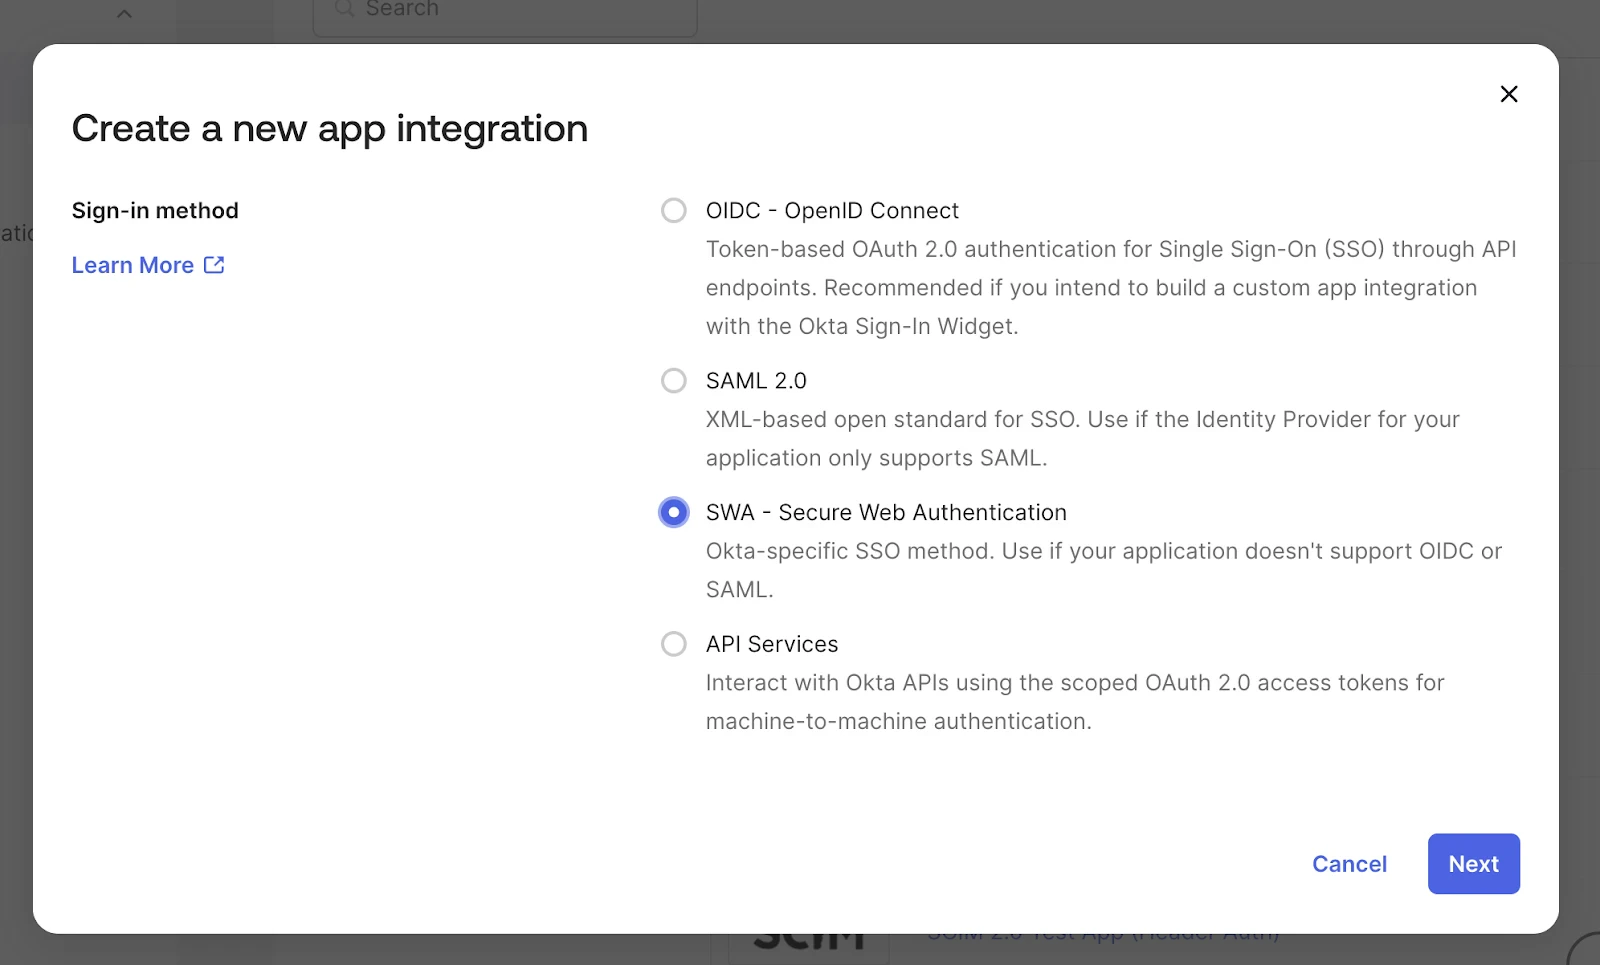Open the Learn More link
Viewport: 1600px width, 965px height.
(x=133, y=264)
